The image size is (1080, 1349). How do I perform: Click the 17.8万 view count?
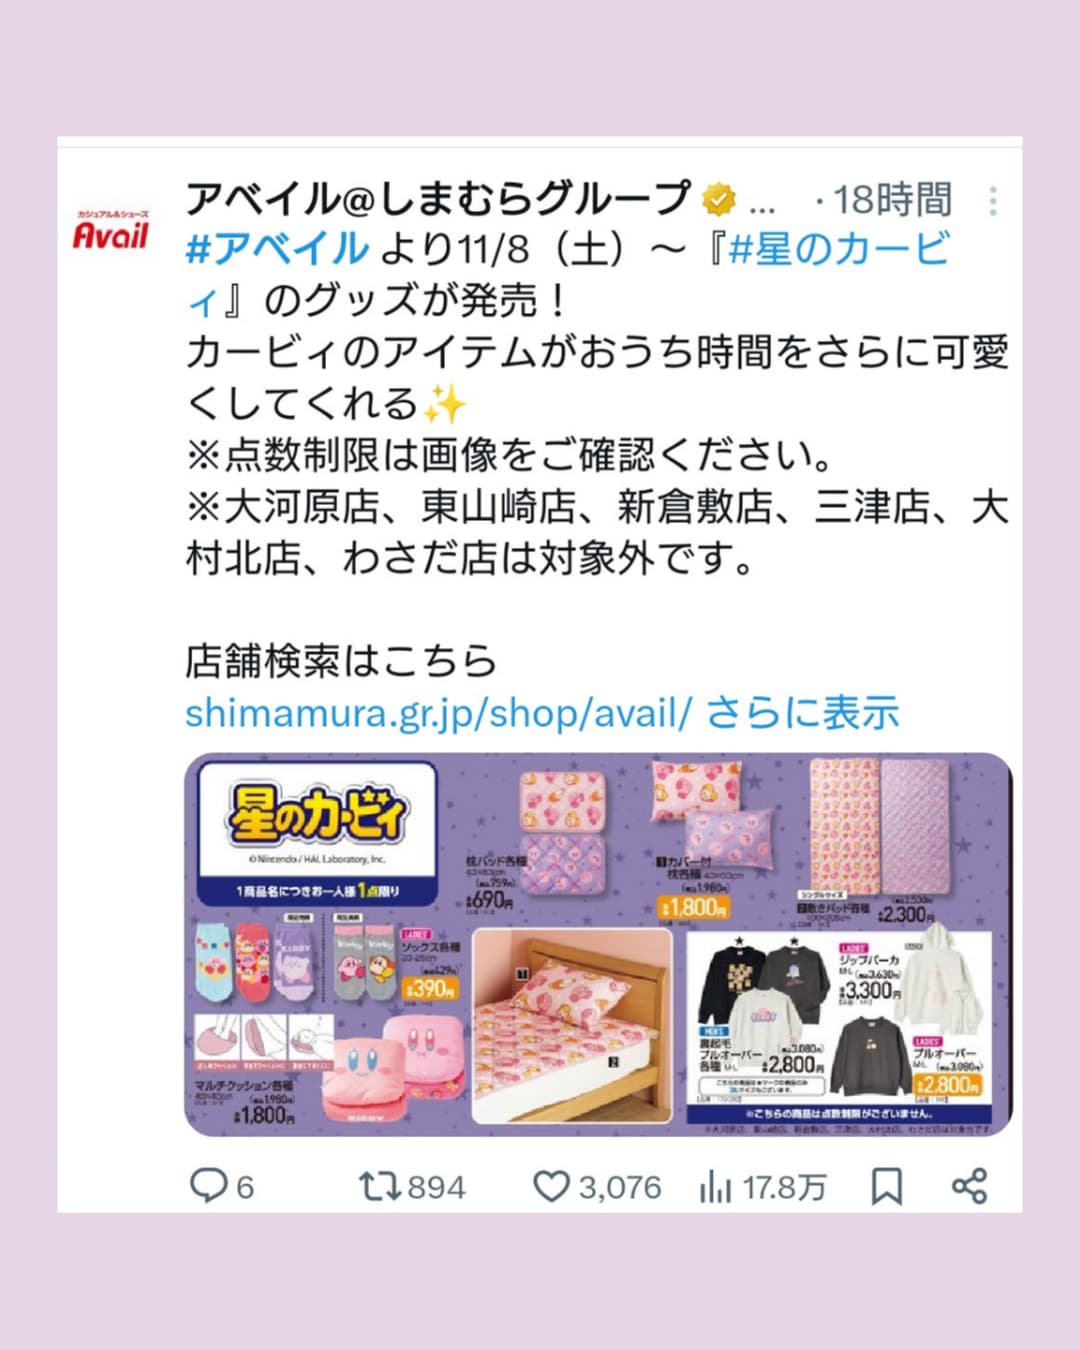coord(784,1188)
